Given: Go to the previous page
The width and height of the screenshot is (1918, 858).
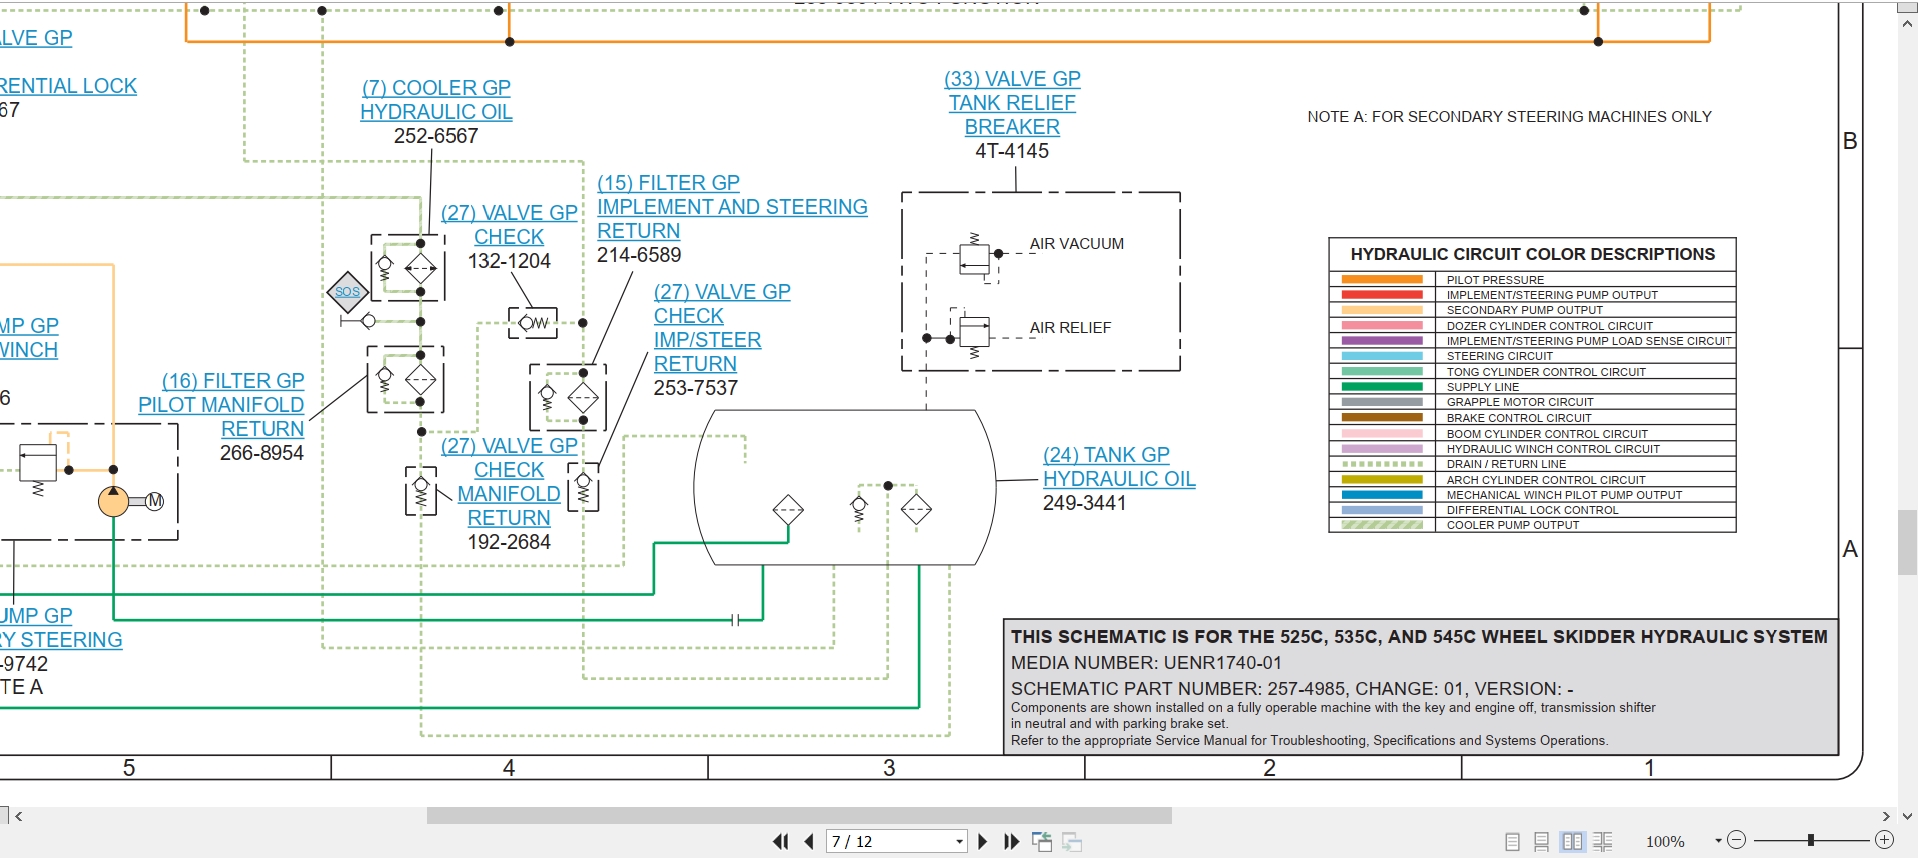Looking at the screenshot, I should point(809,842).
